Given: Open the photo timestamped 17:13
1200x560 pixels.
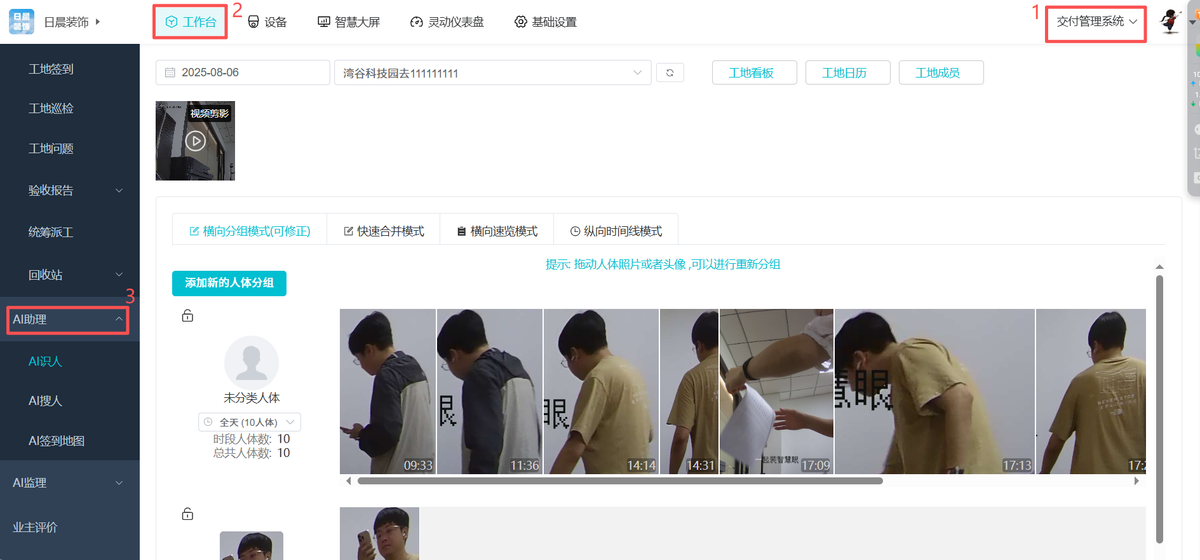Looking at the screenshot, I should click(935, 391).
